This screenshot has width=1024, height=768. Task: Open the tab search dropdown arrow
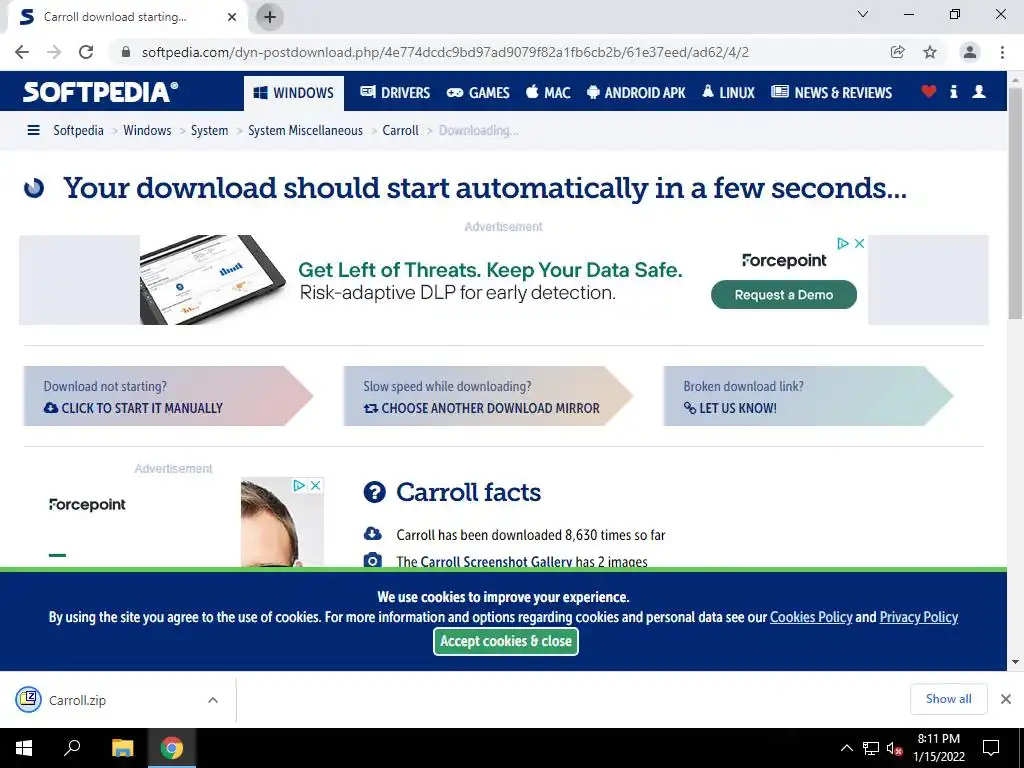coord(863,14)
